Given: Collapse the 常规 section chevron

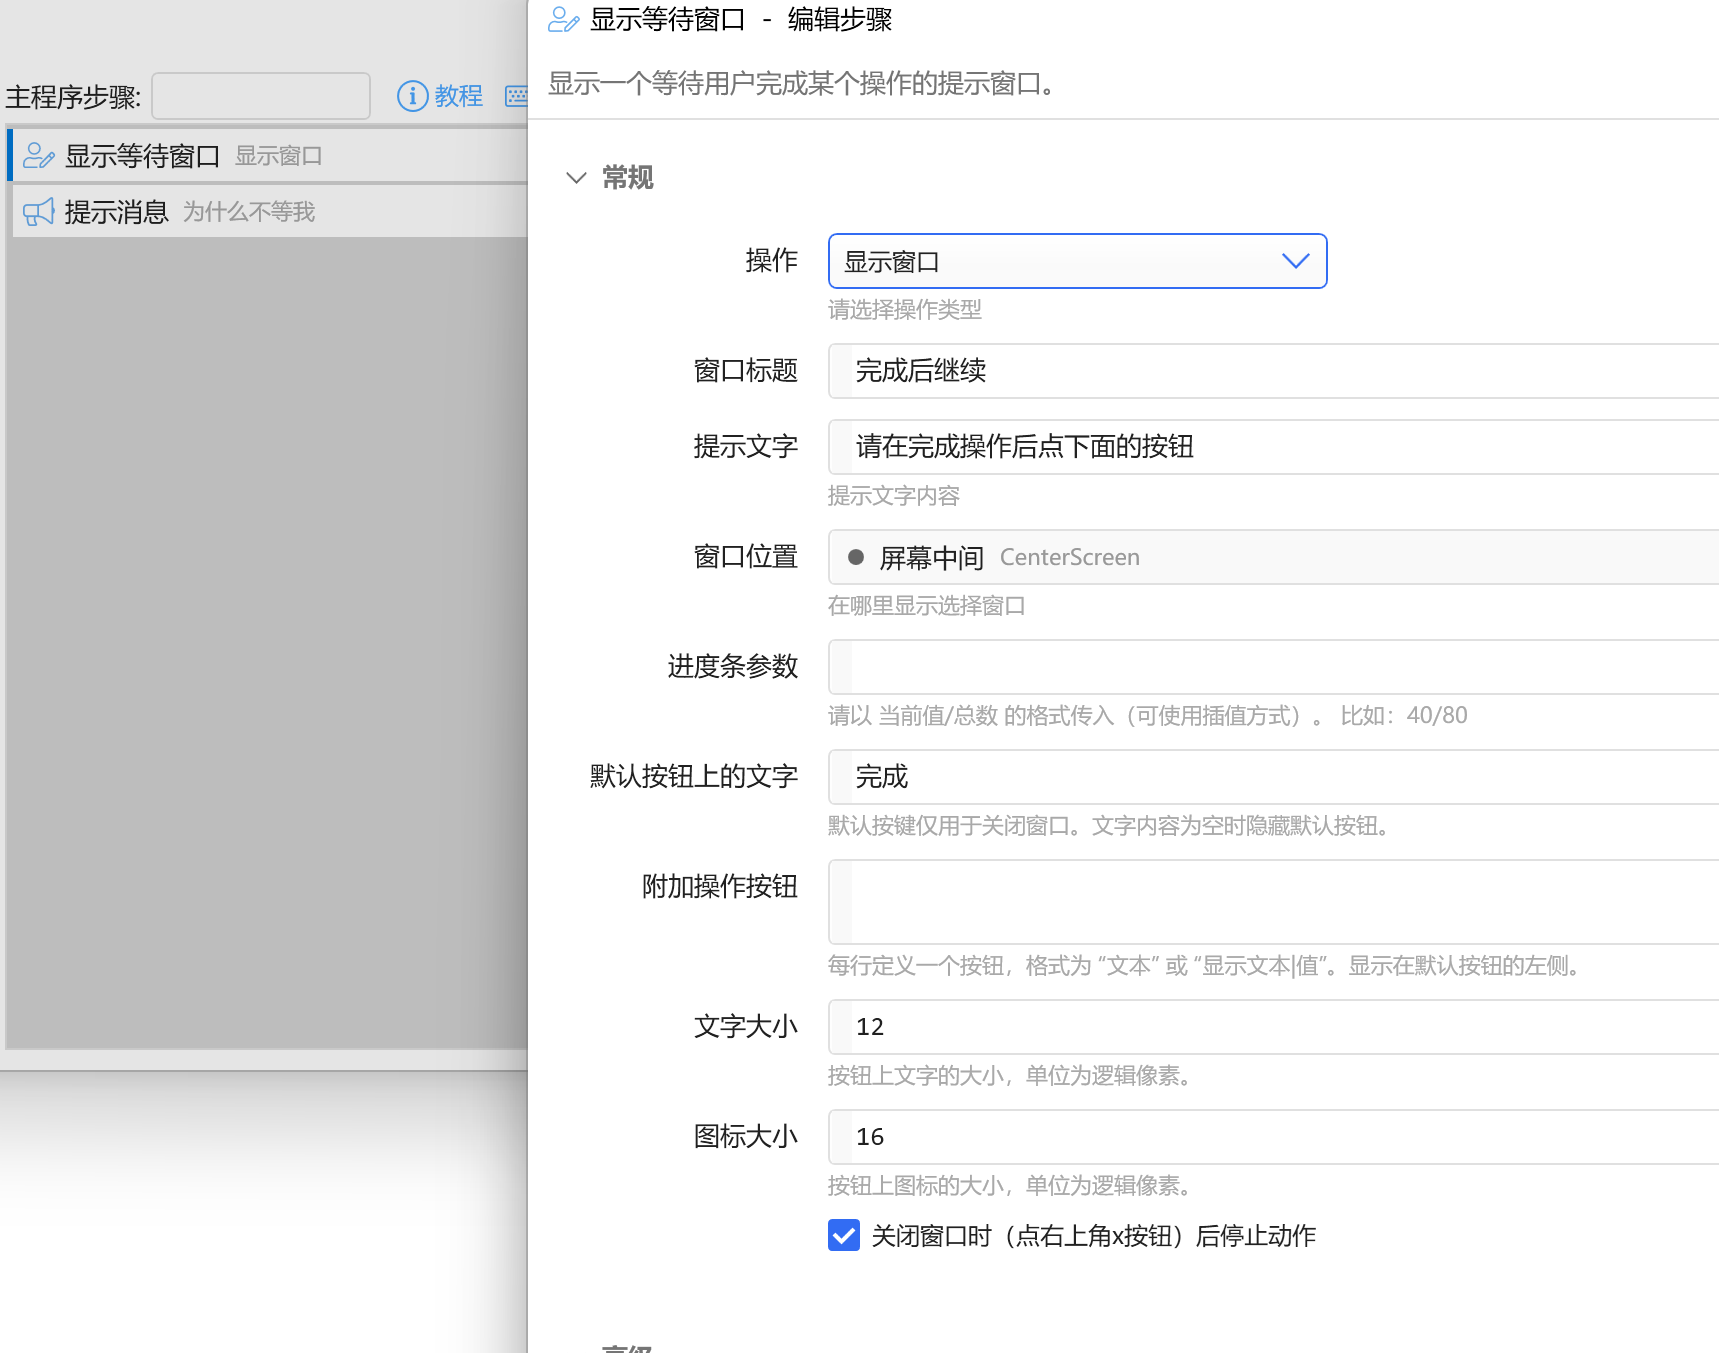Looking at the screenshot, I should (576, 178).
